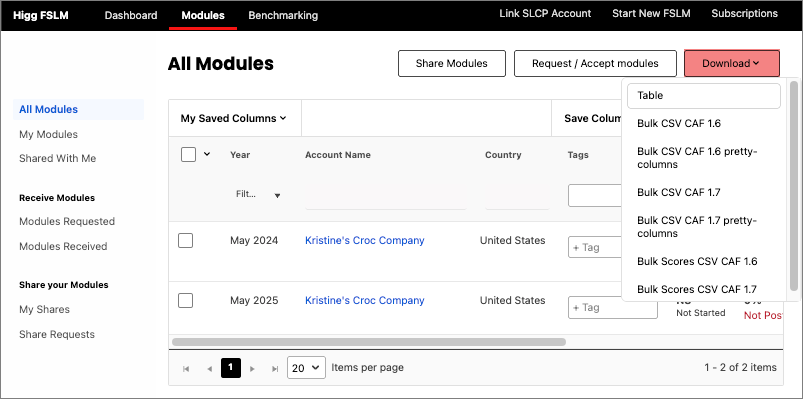Click the Higg FSLM logo text
Image resolution: width=803 pixels, height=399 pixels.
40,15
